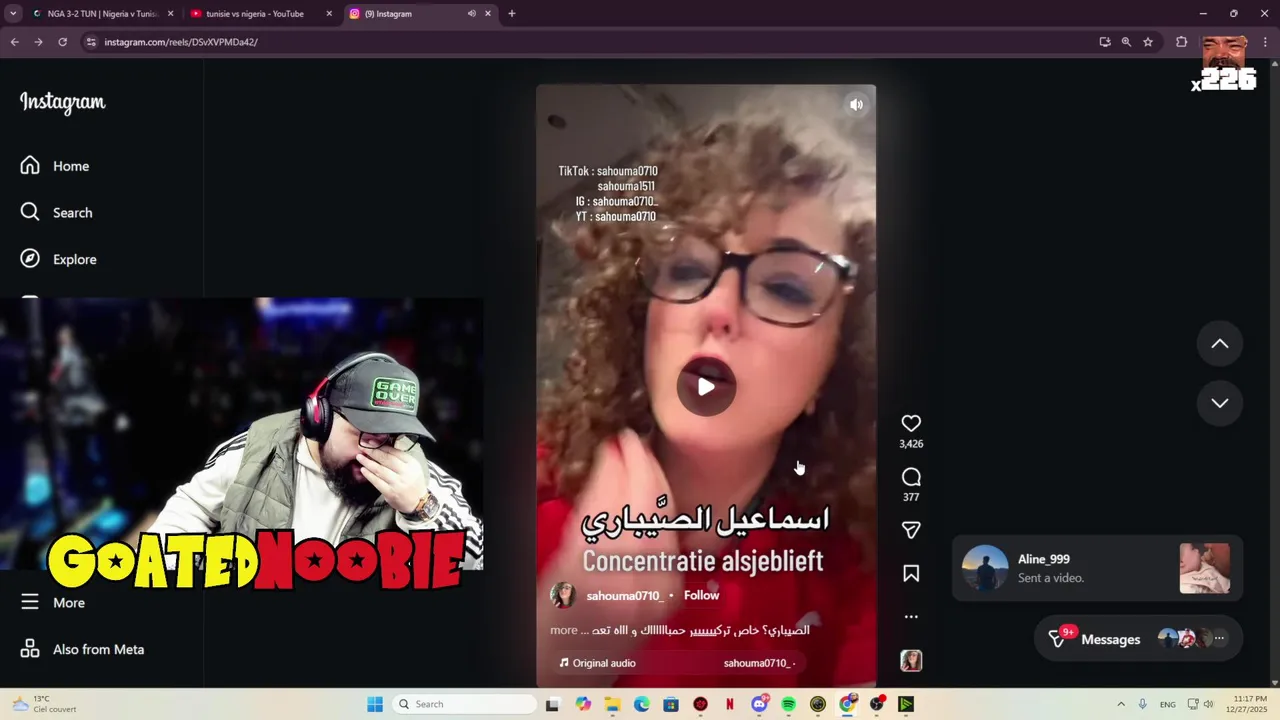Viewport: 1280px width, 720px height.
Task: Open sahouma0710_ profile username
Action: tap(624, 595)
